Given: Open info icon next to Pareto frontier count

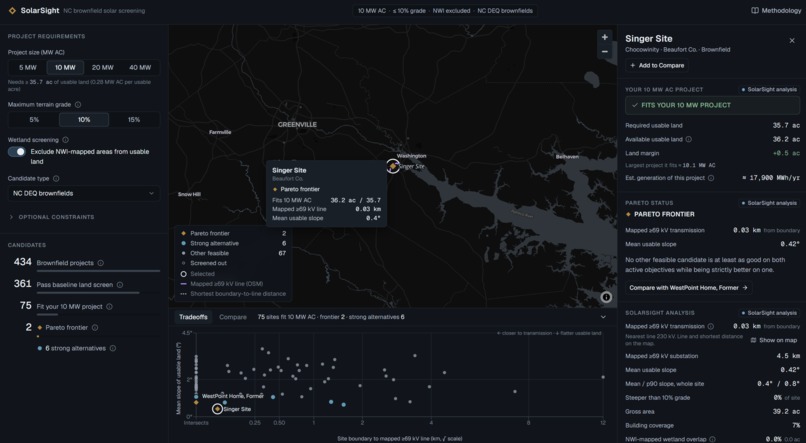Looking at the screenshot, I should [x=95, y=327].
